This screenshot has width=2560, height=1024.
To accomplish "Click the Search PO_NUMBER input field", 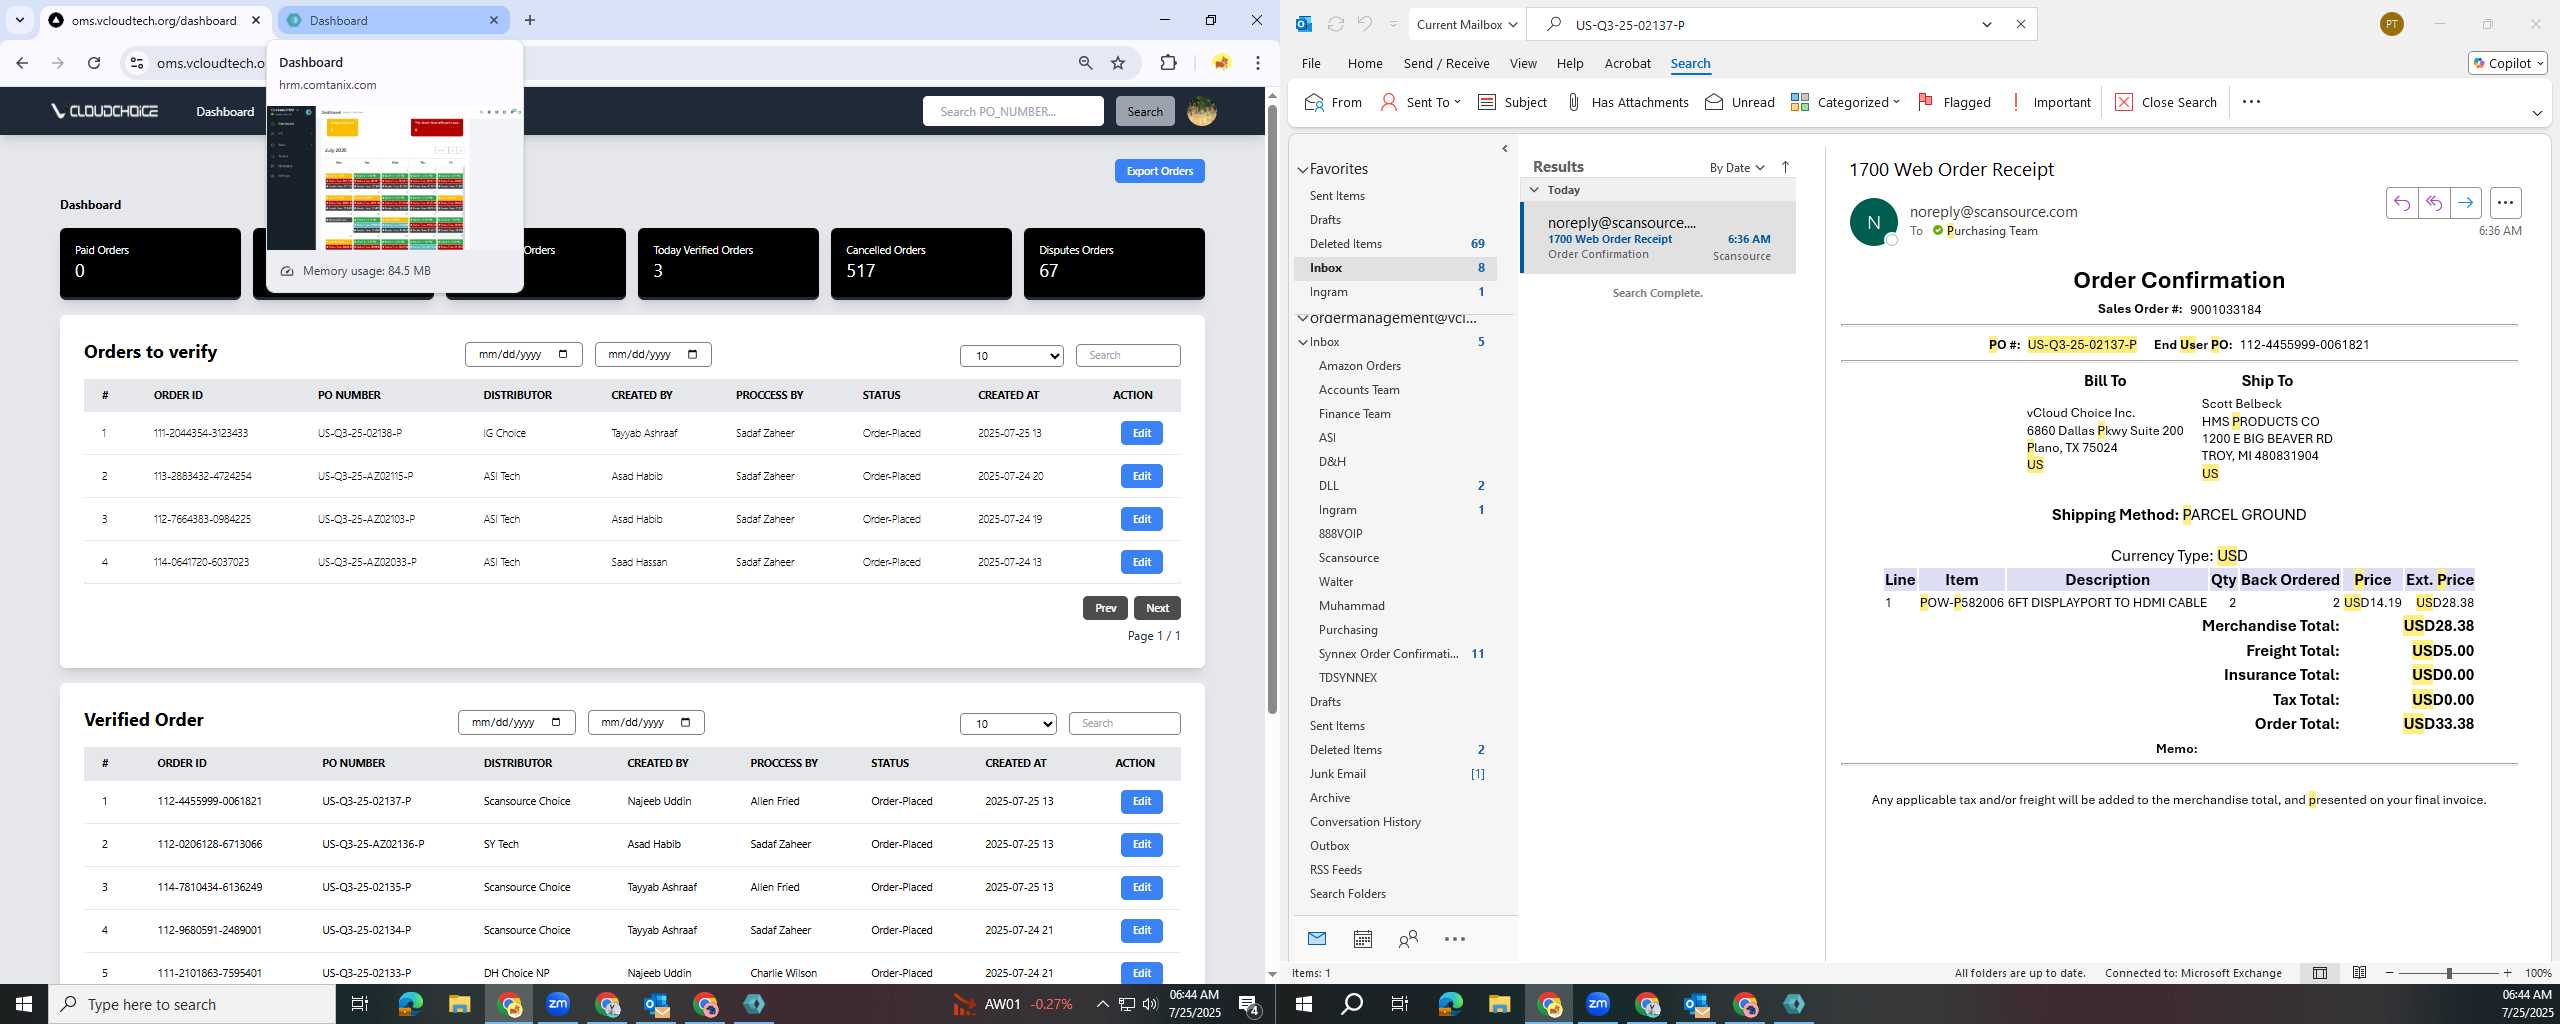I will click(x=1013, y=111).
